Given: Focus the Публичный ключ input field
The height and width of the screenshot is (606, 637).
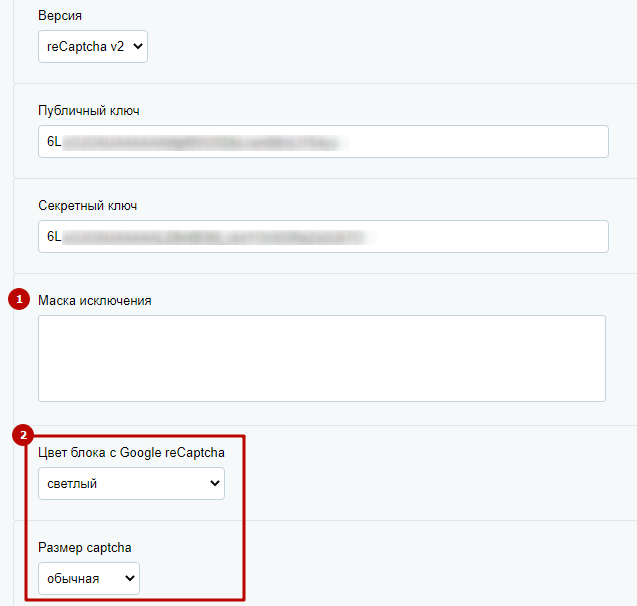Looking at the screenshot, I should (323, 141).
